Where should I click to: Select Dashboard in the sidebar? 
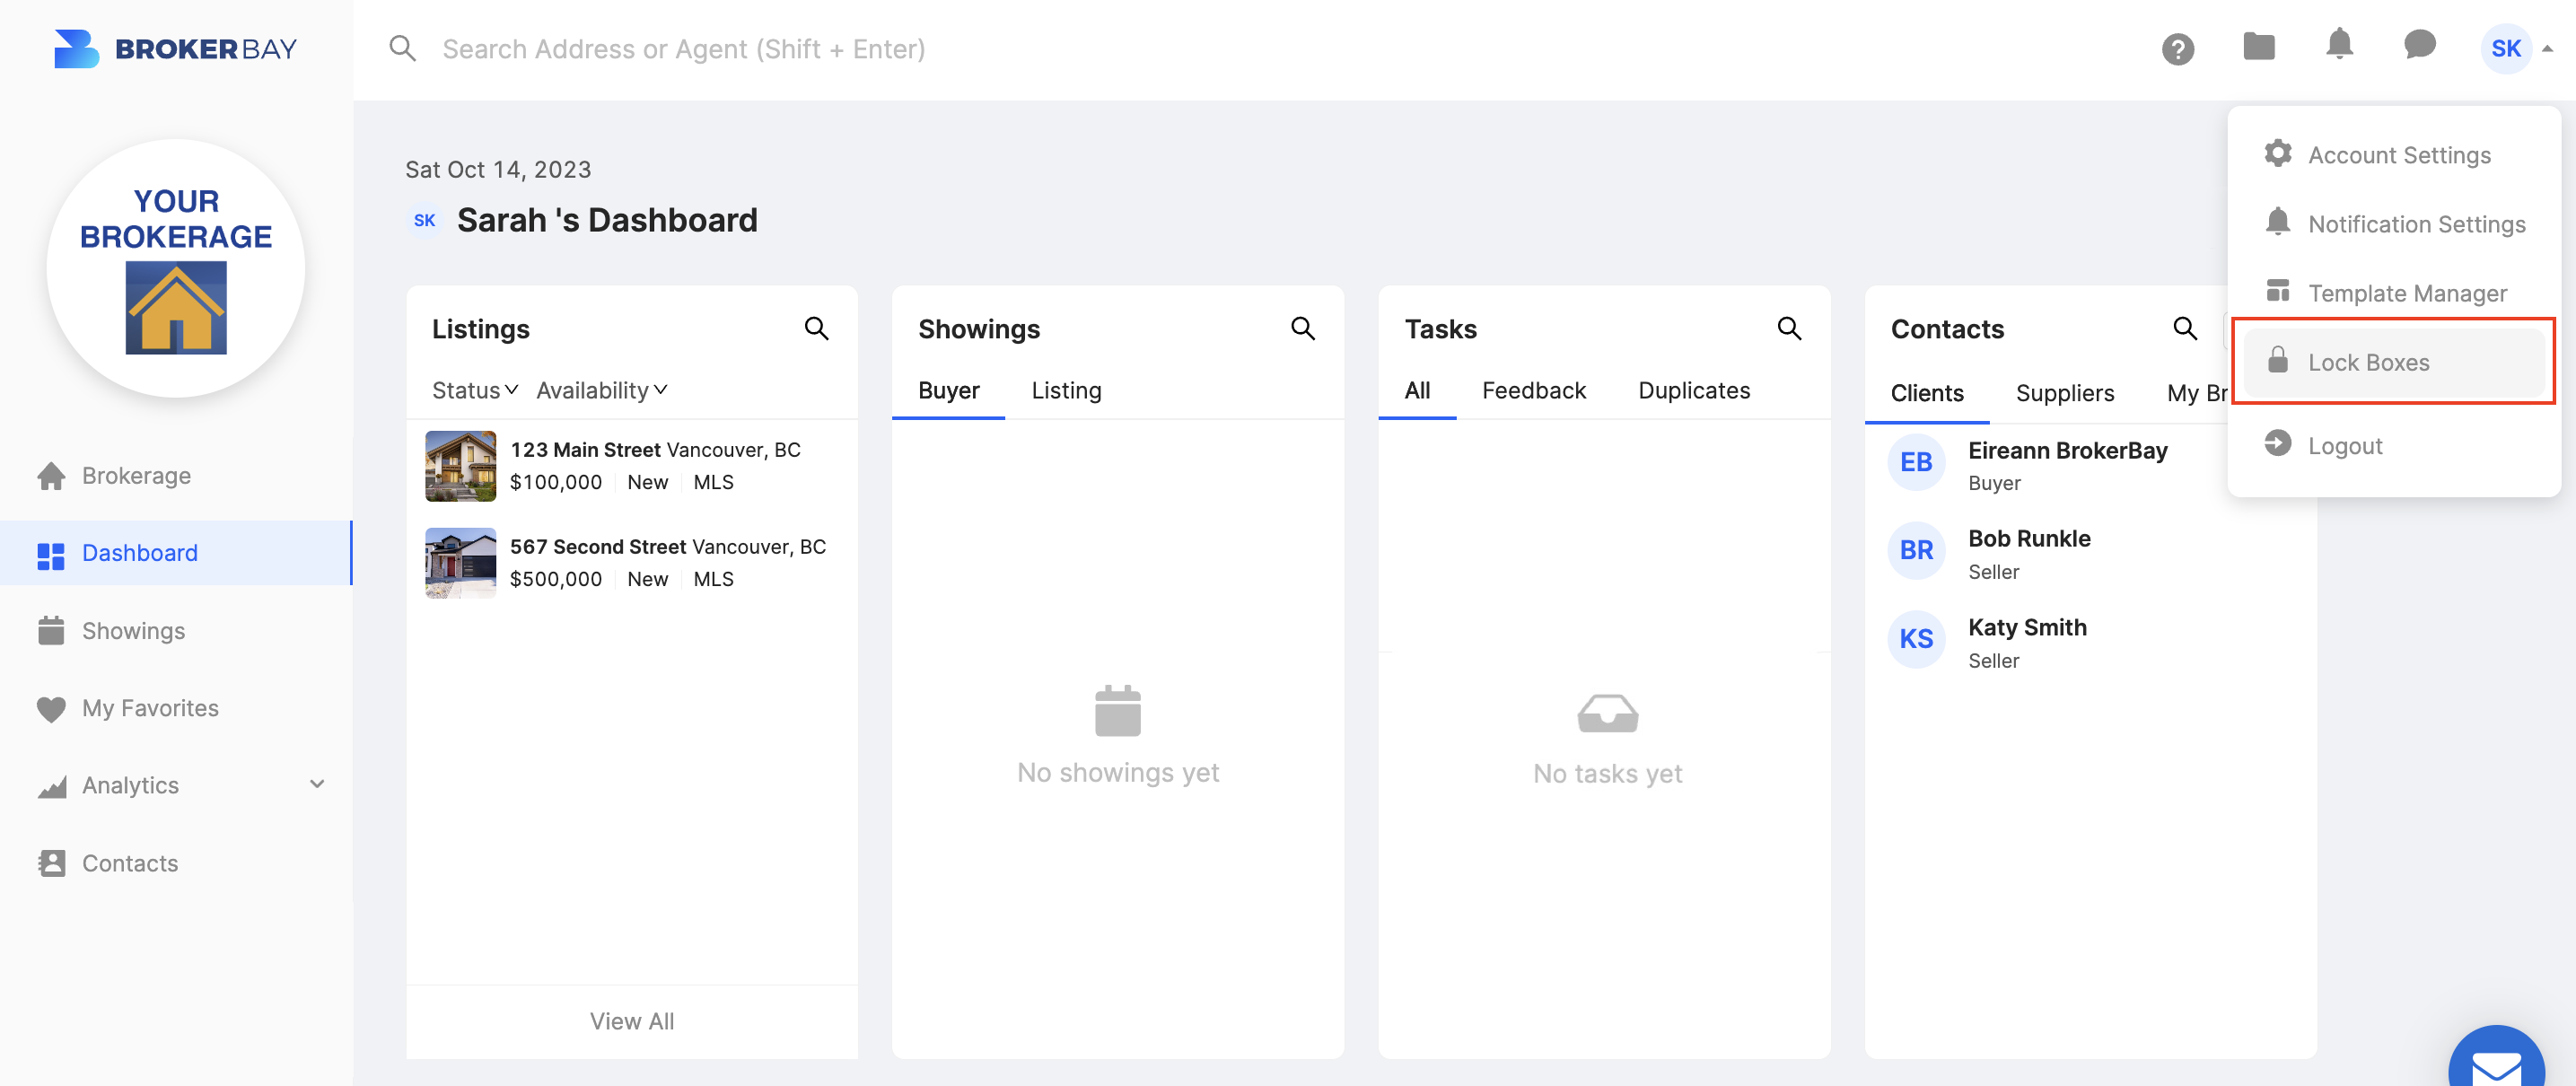coord(176,553)
